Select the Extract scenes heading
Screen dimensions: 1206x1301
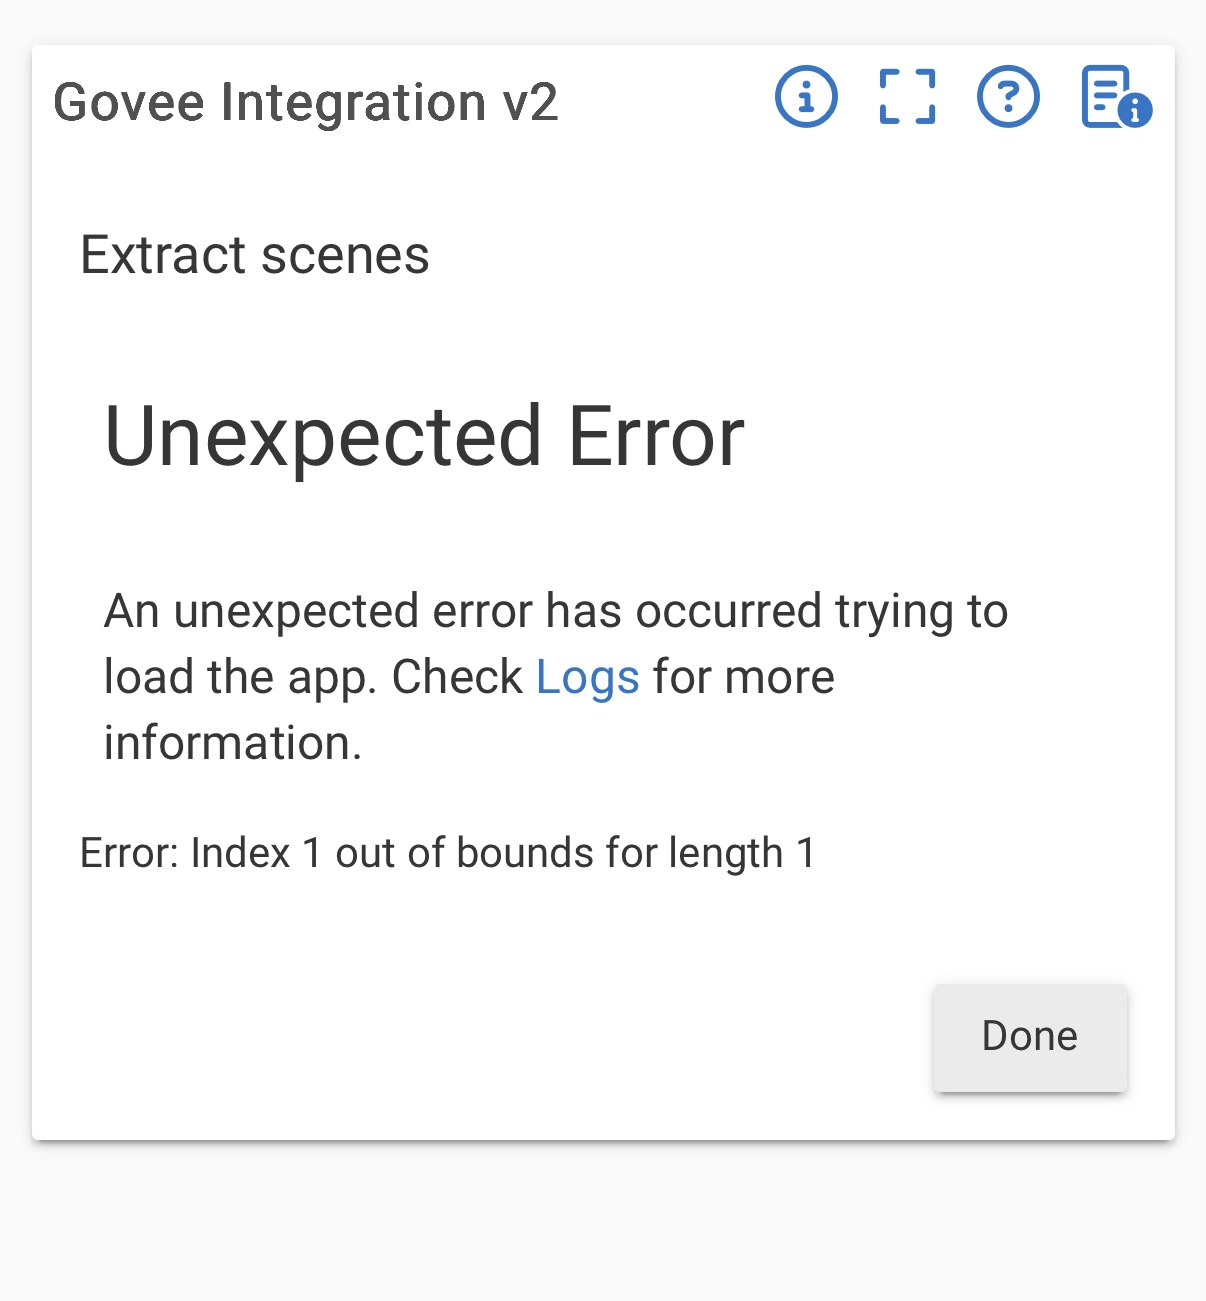click(x=255, y=255)
